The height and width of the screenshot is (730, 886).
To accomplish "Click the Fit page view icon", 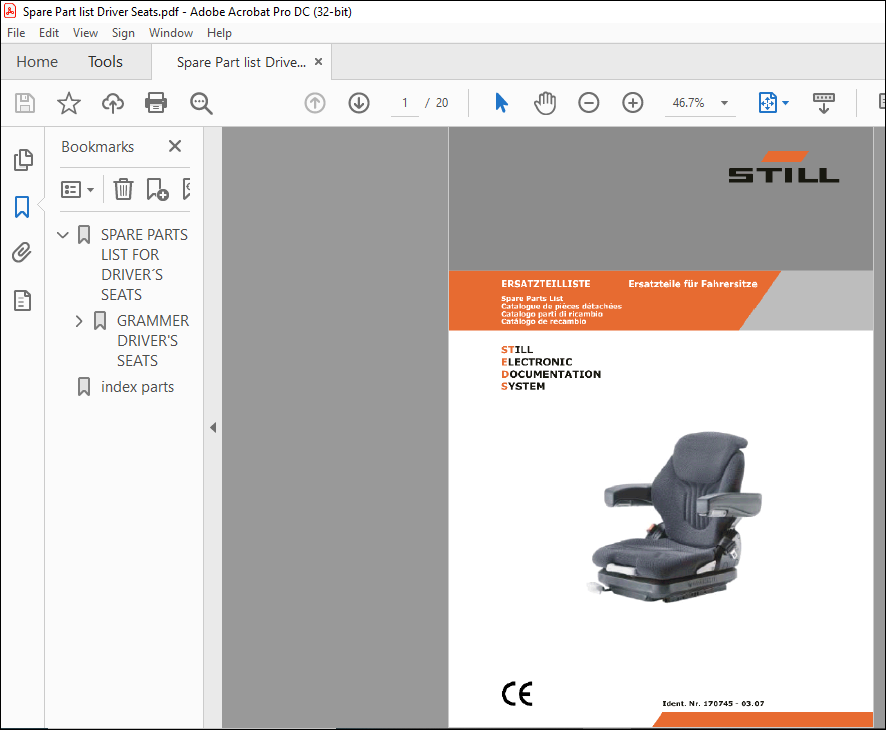I will click(x=767, y=103).
